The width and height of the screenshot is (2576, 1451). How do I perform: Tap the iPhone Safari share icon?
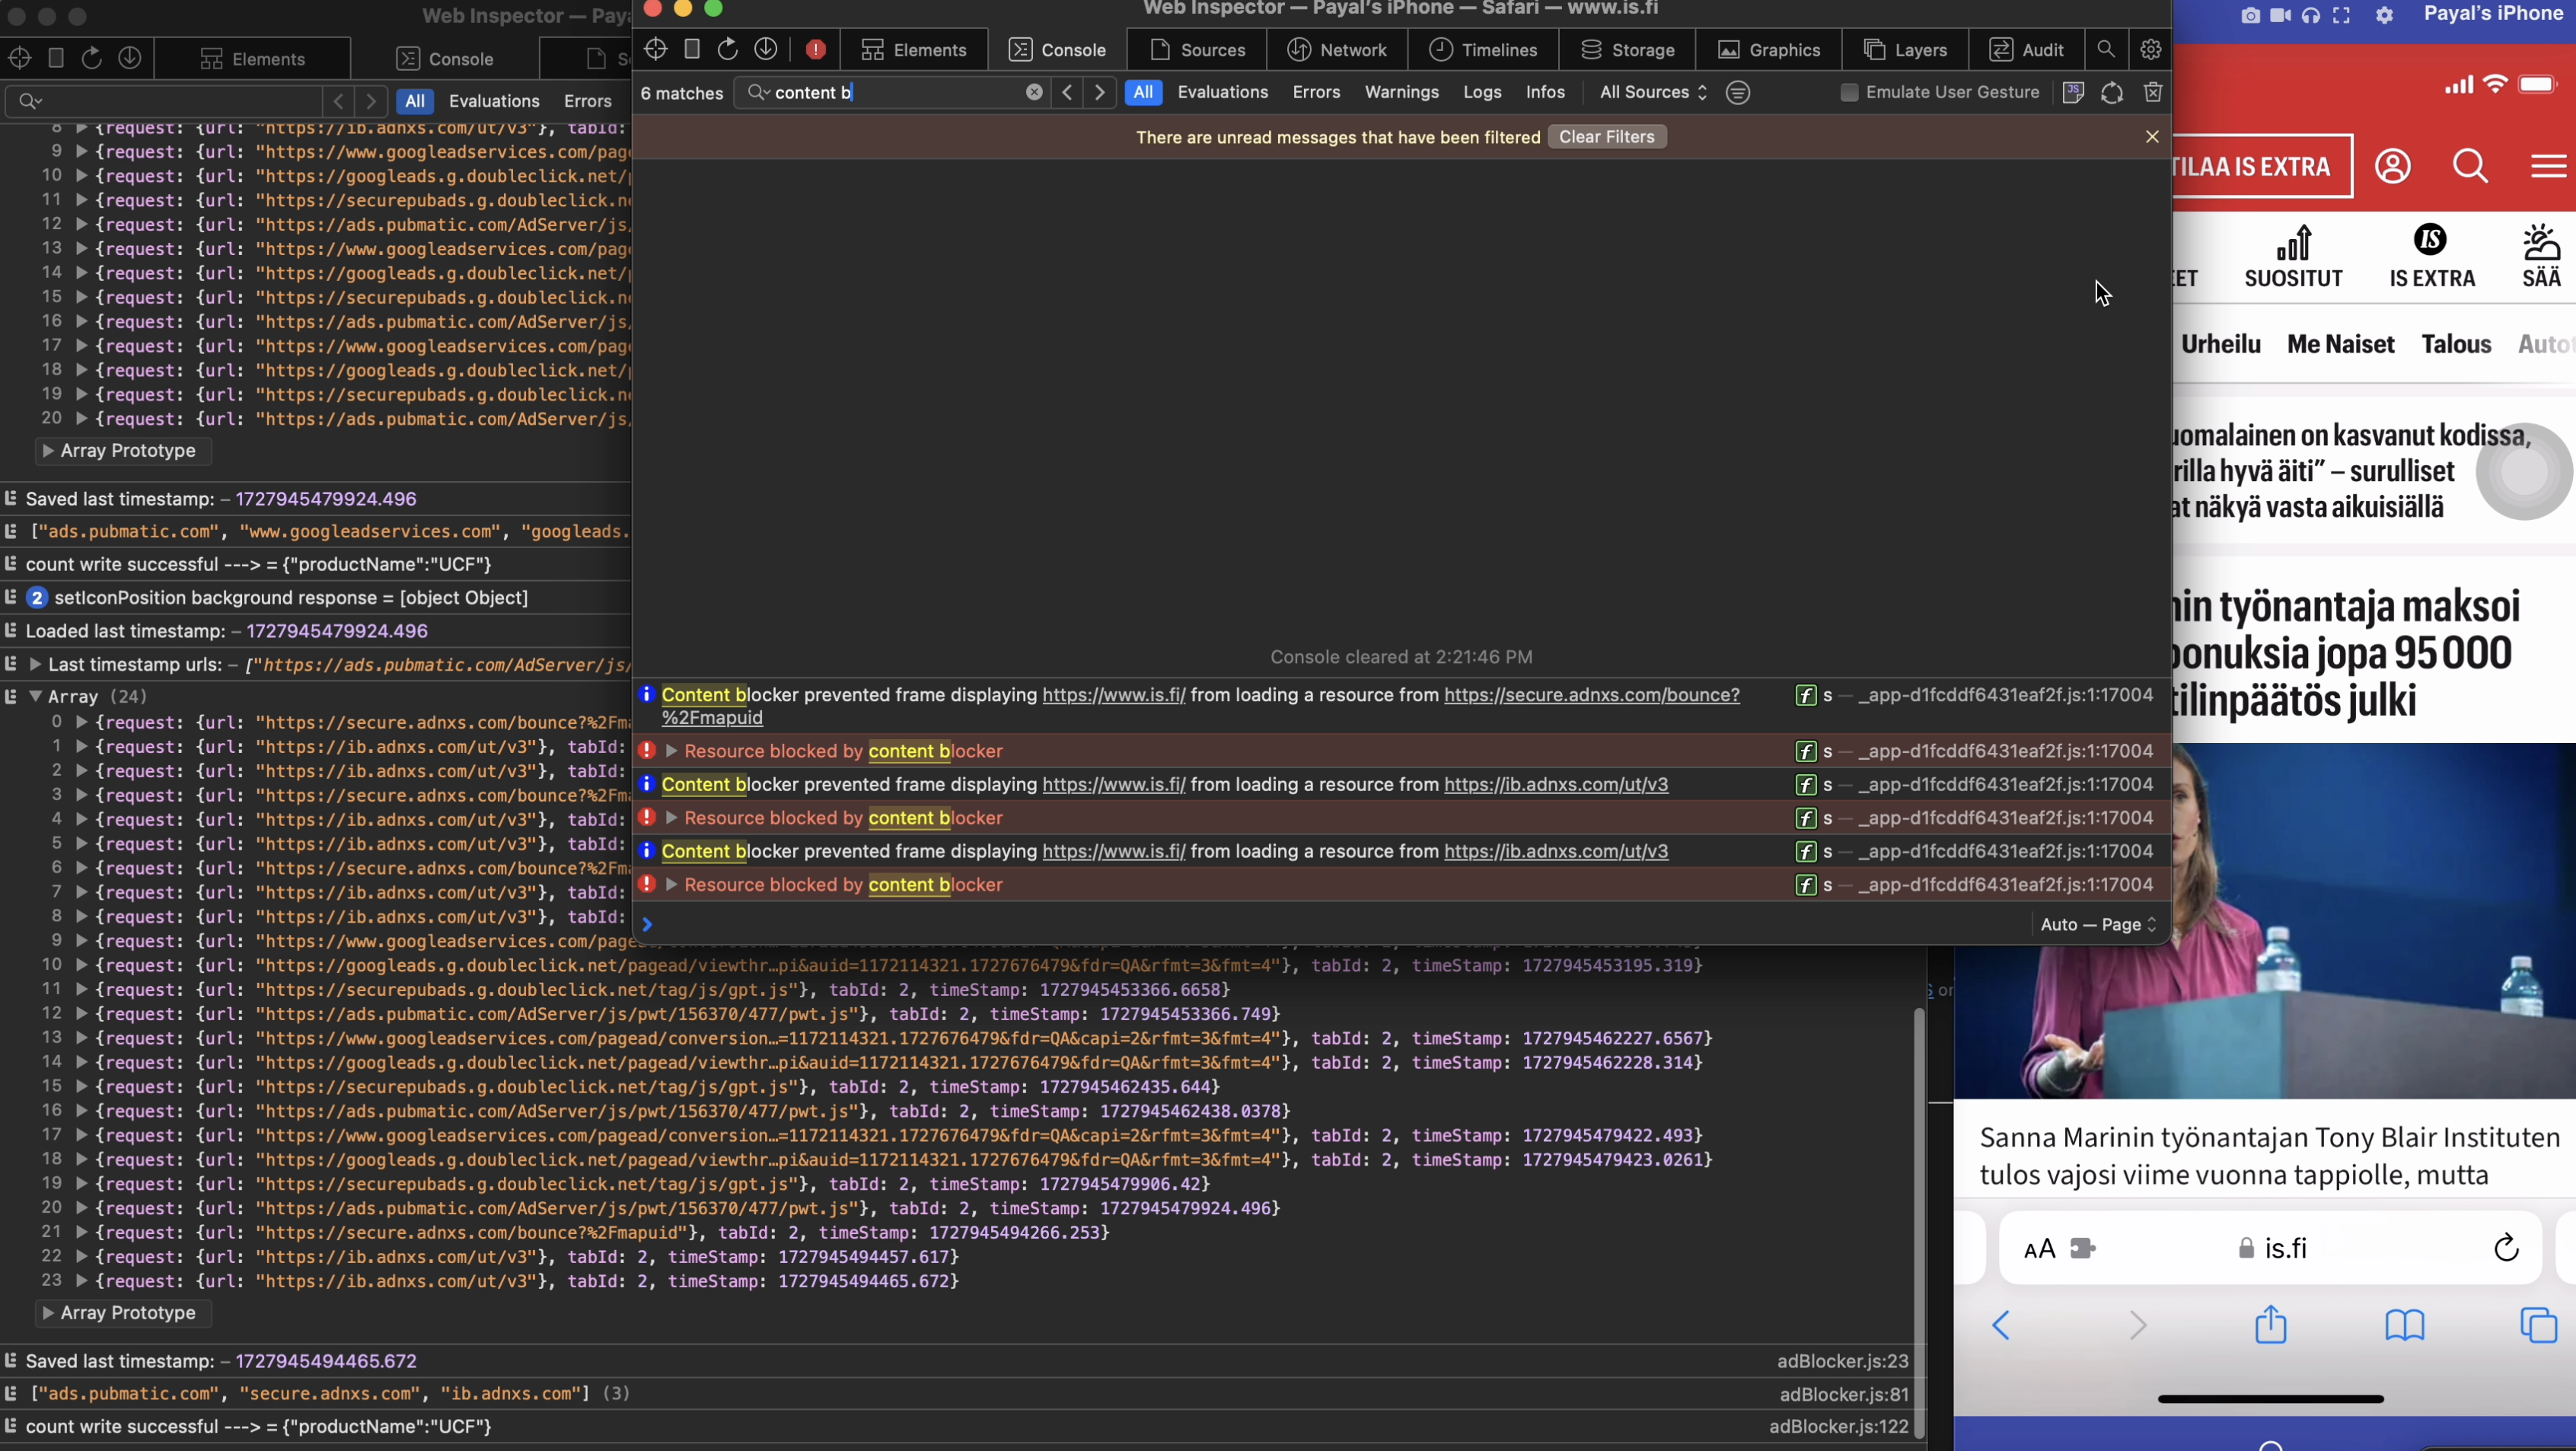pyautogui.click(x=2270, y=1325)
